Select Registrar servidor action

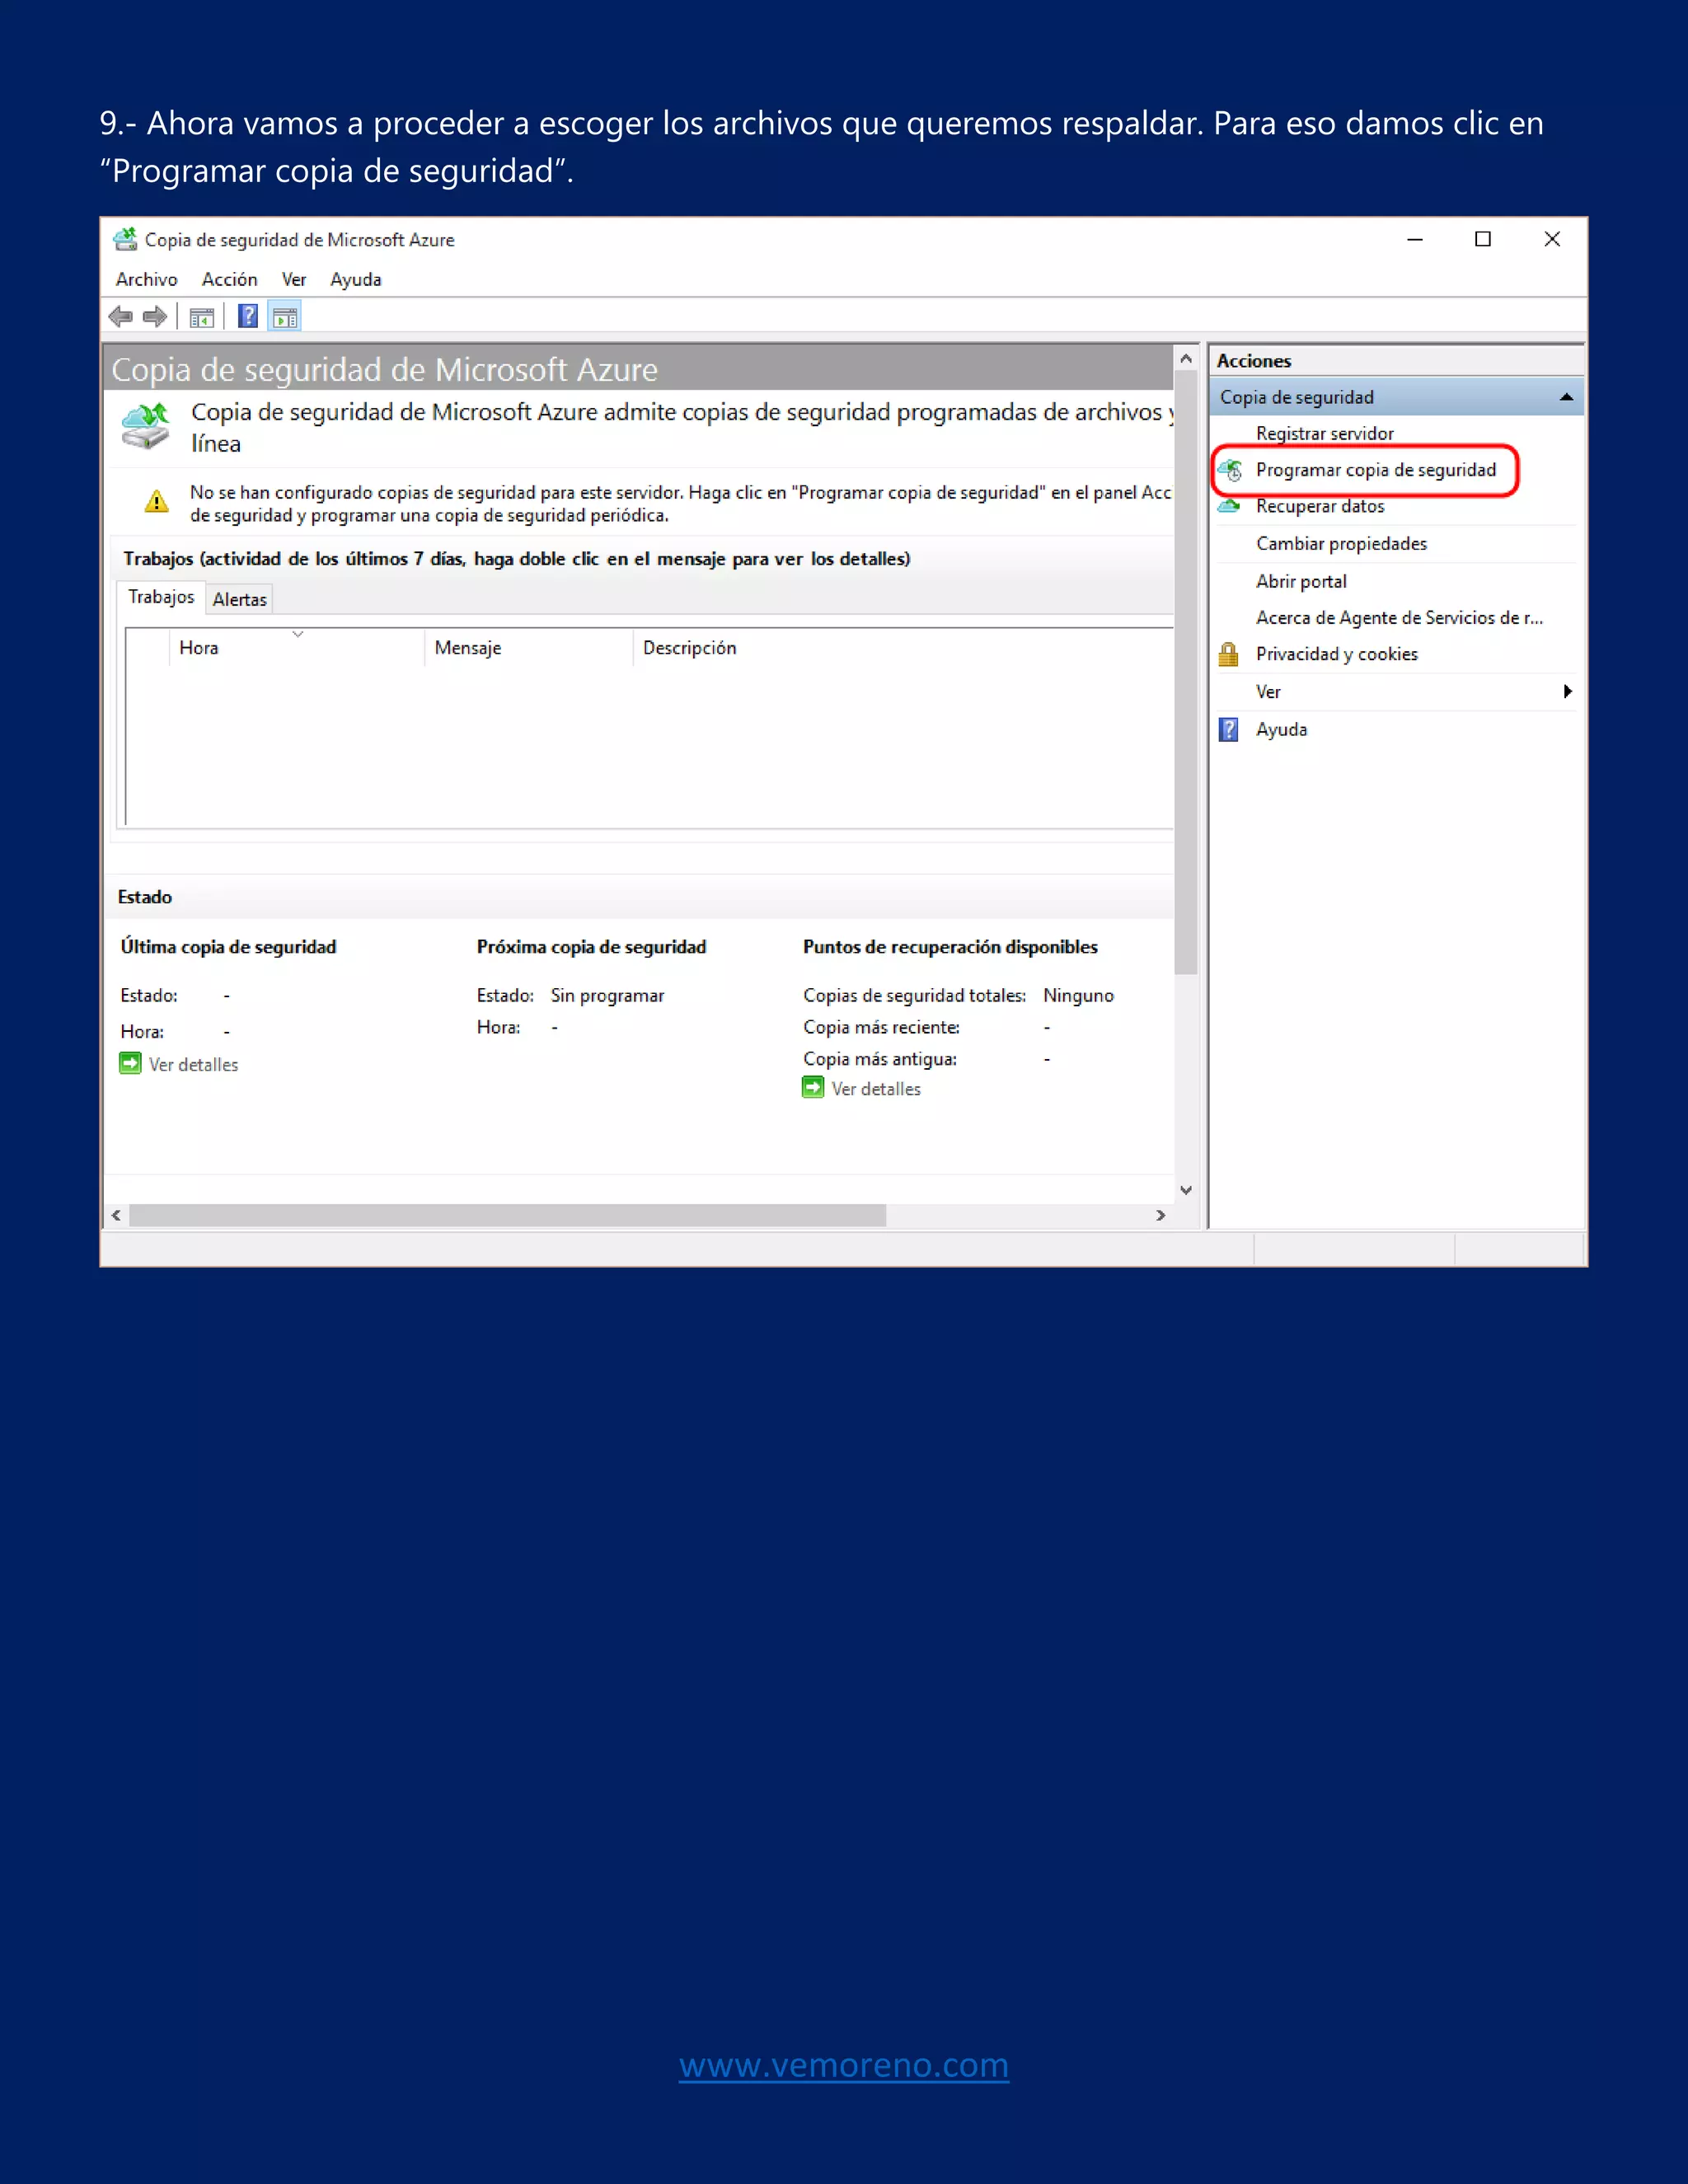pyautogui.click(x=1324, y=434)
